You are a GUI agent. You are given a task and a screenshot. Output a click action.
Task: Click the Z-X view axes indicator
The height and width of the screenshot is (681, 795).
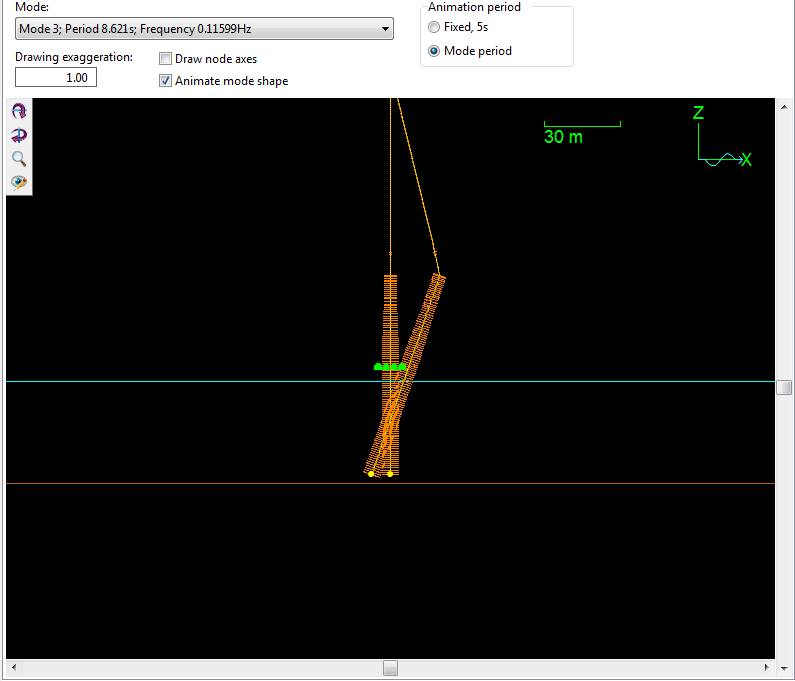(722, 140)
